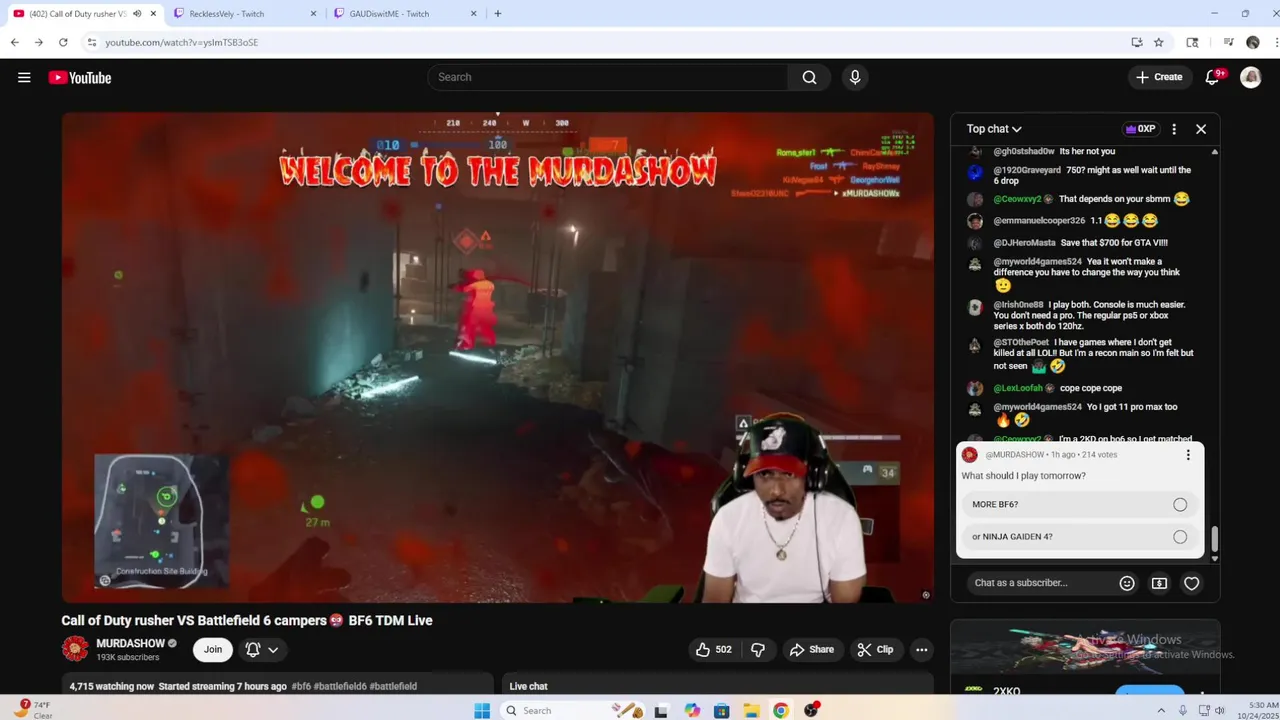Viewport: 1280px width, 720px height.
Task: Open live chat options three dots
Action: (1174, 129)
